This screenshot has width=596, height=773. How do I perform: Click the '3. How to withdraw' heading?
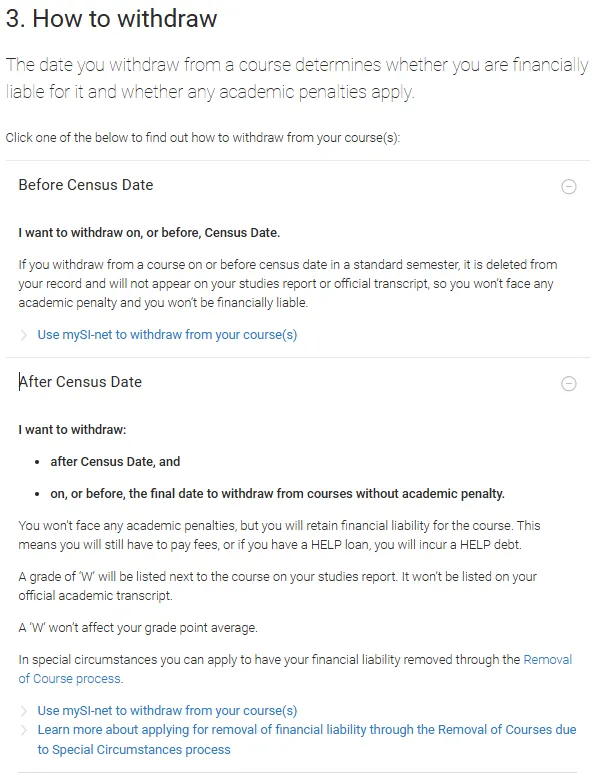pos(111,19)
